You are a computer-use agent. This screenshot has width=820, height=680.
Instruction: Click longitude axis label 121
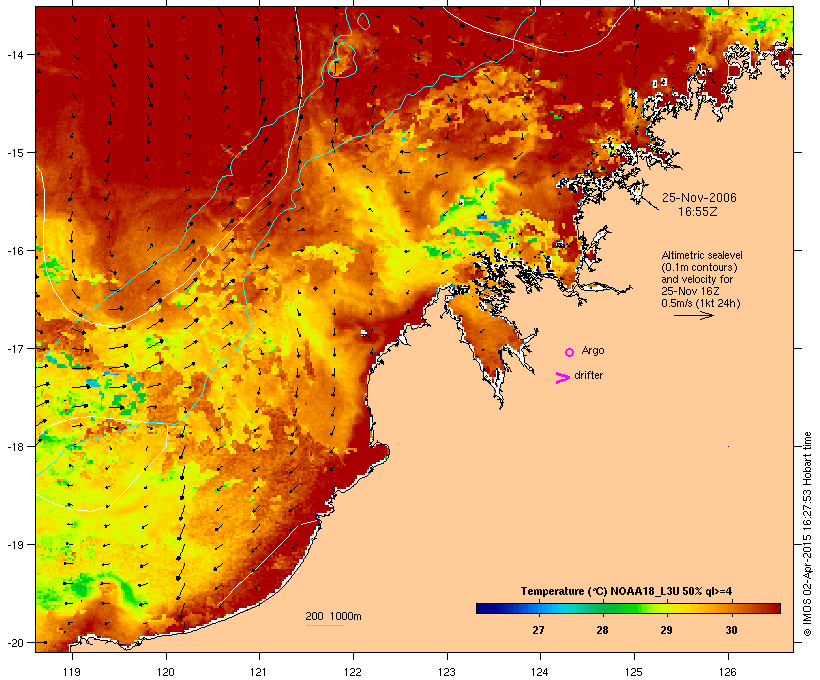point(259,672)
